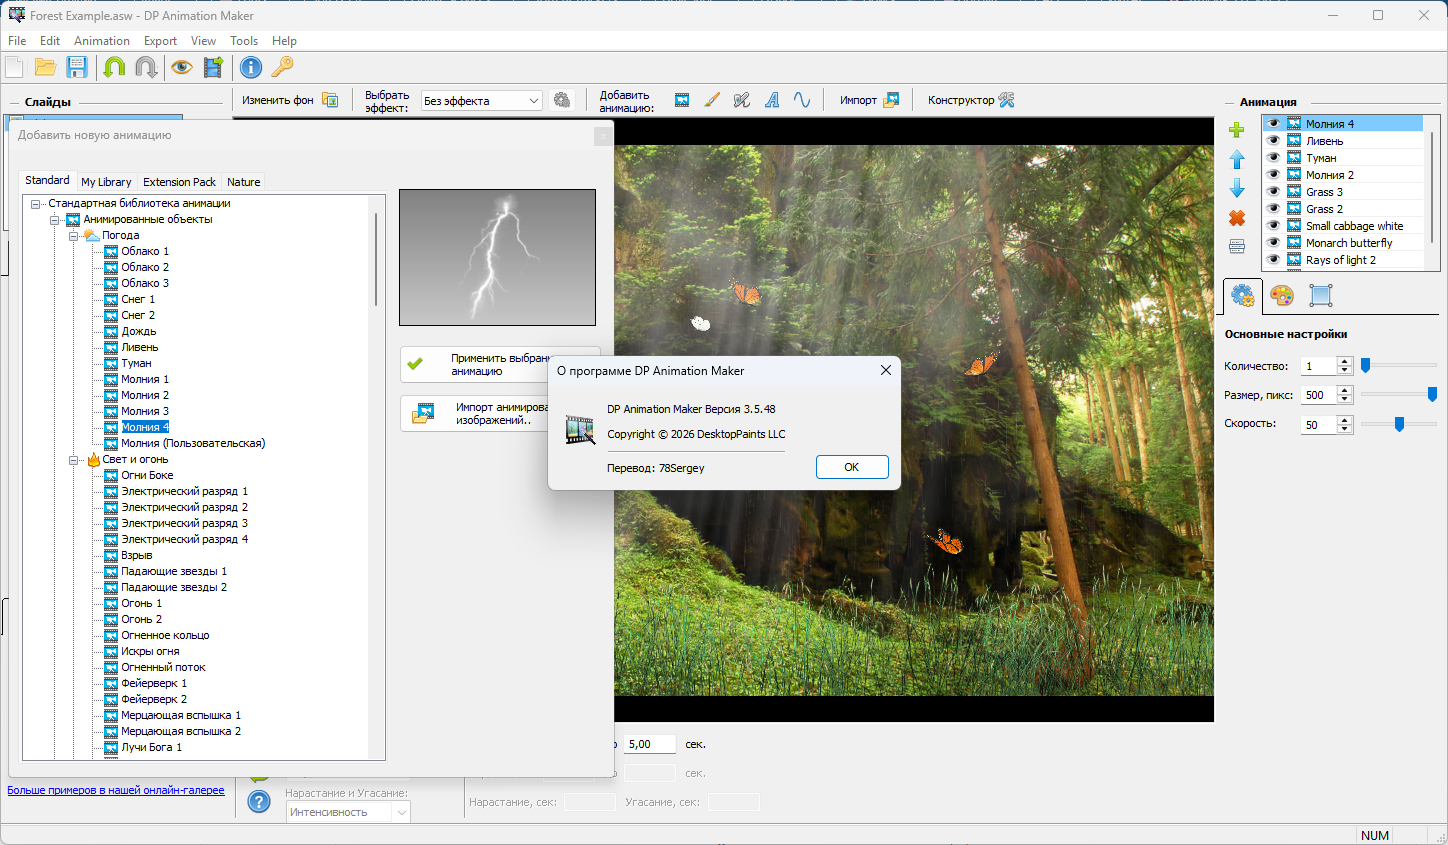The width and height of the screenshot is (1448, 845).
Task: Click the 'Изменить фон' button
Action: pyautogui.click(x=290, y=100)
